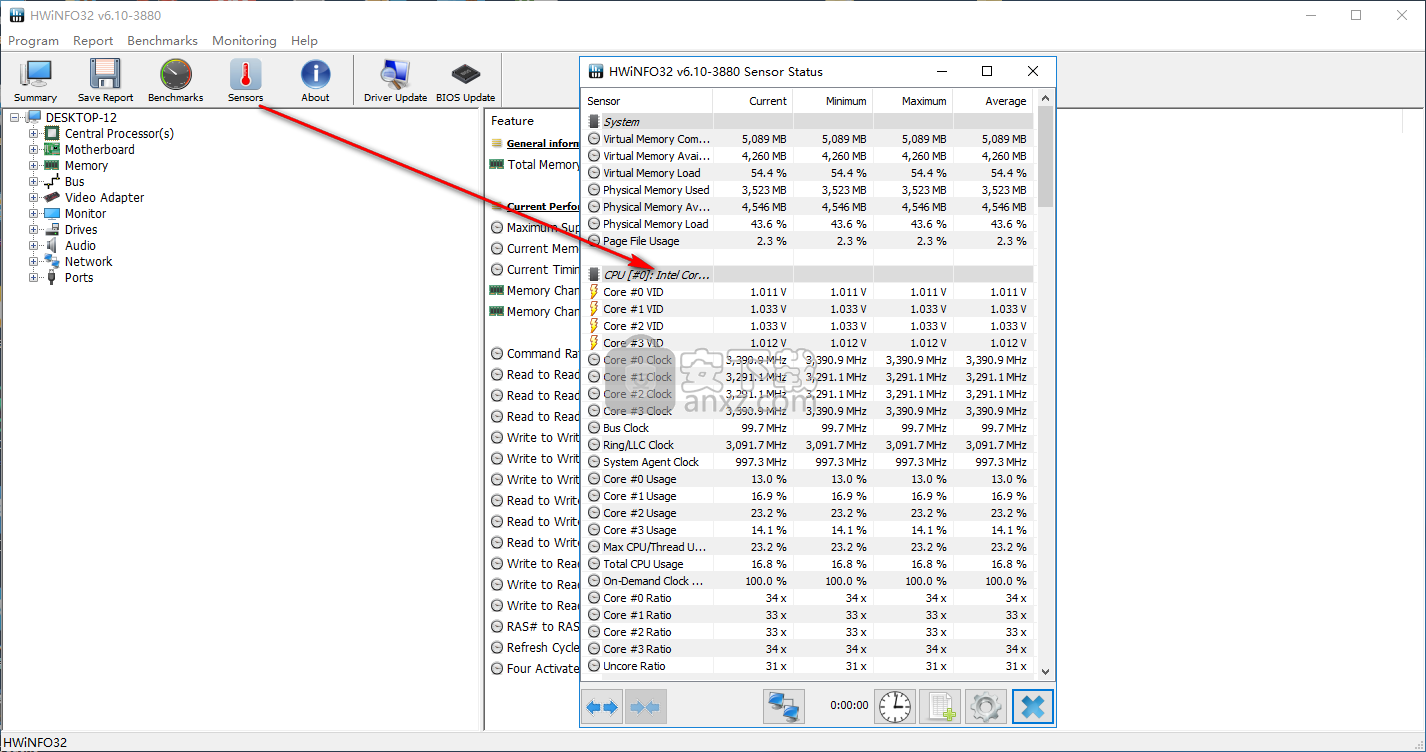Expand the Central Processor(s) node

pyautogui.click(x=34, y=133)
